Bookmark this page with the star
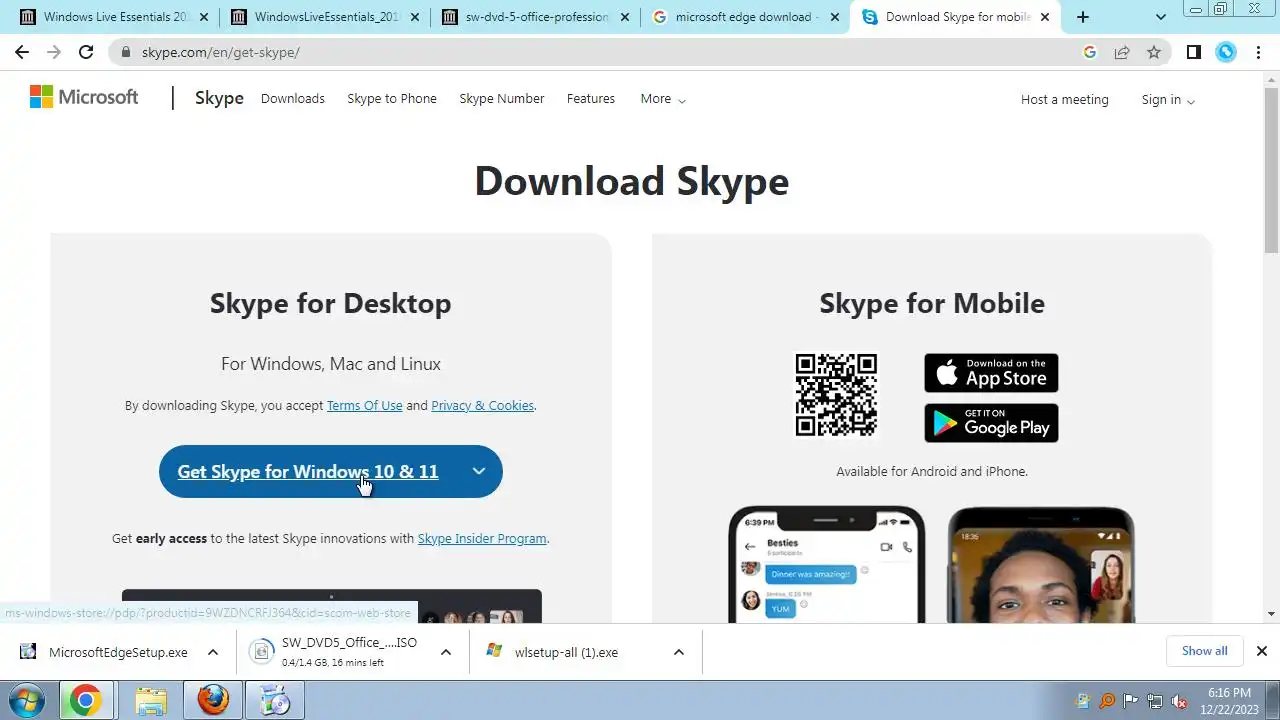The width and height of the screenshot is (1280, 720). [1154, 52]
